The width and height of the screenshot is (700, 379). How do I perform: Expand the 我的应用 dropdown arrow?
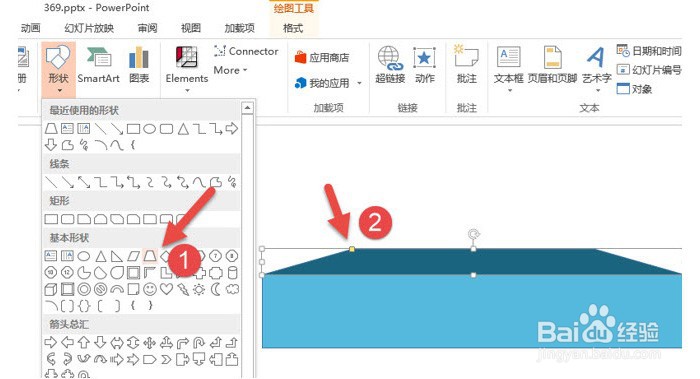click(x=359, y=83)
